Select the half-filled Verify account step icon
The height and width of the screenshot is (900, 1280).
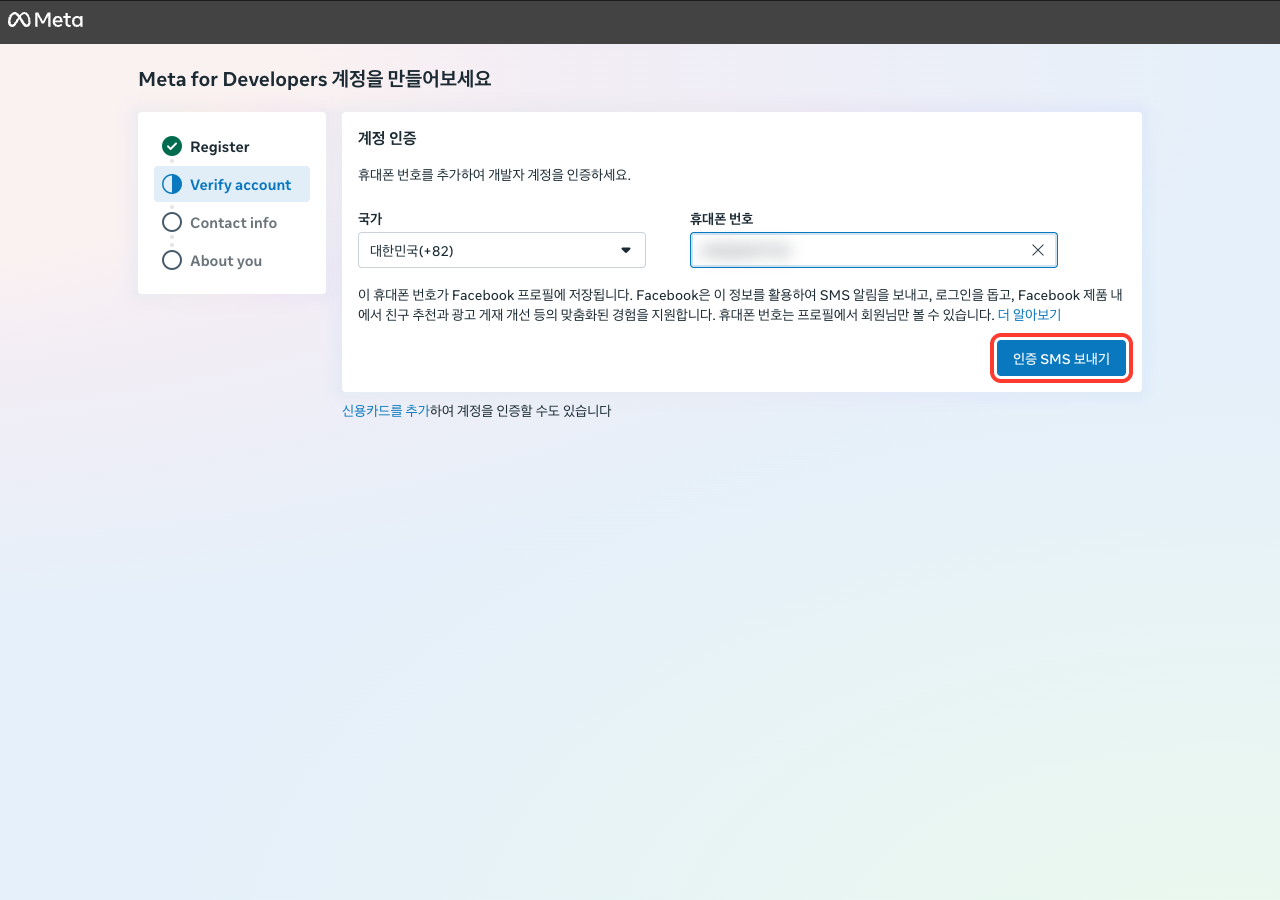pos(172,184)
